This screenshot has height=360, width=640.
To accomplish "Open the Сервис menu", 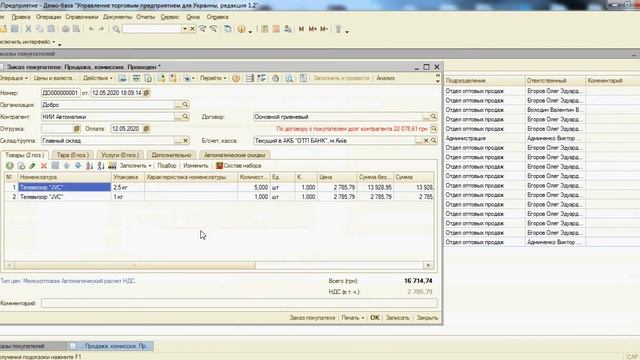I will tap(170, 17).
